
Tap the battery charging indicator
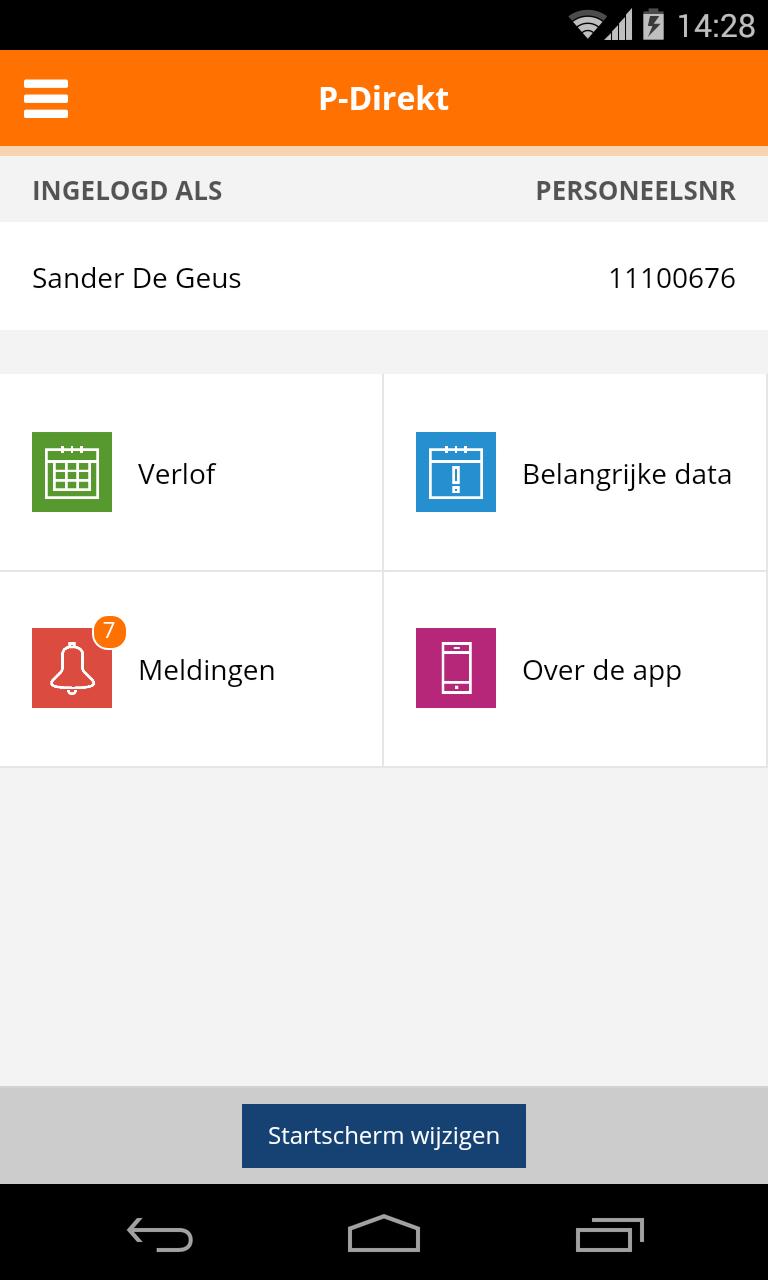point(653,25)
